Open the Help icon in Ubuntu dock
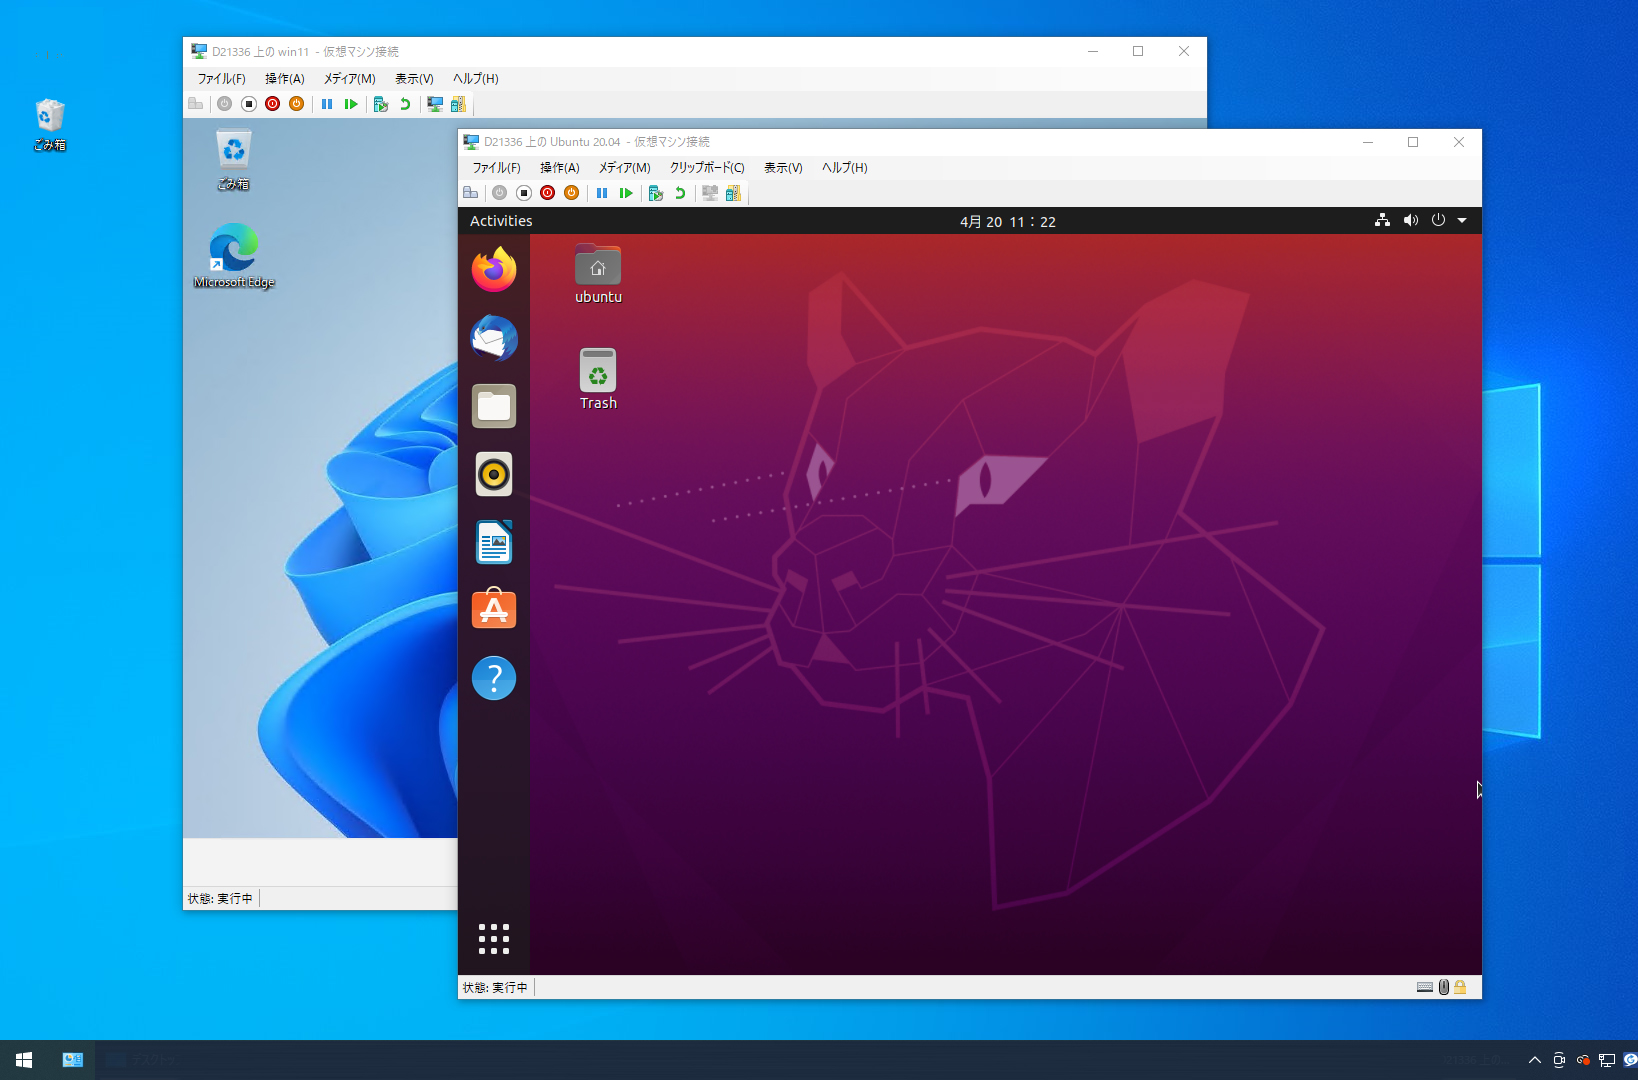Viewport: 1638px width, 1080px height. click(494, 678)
